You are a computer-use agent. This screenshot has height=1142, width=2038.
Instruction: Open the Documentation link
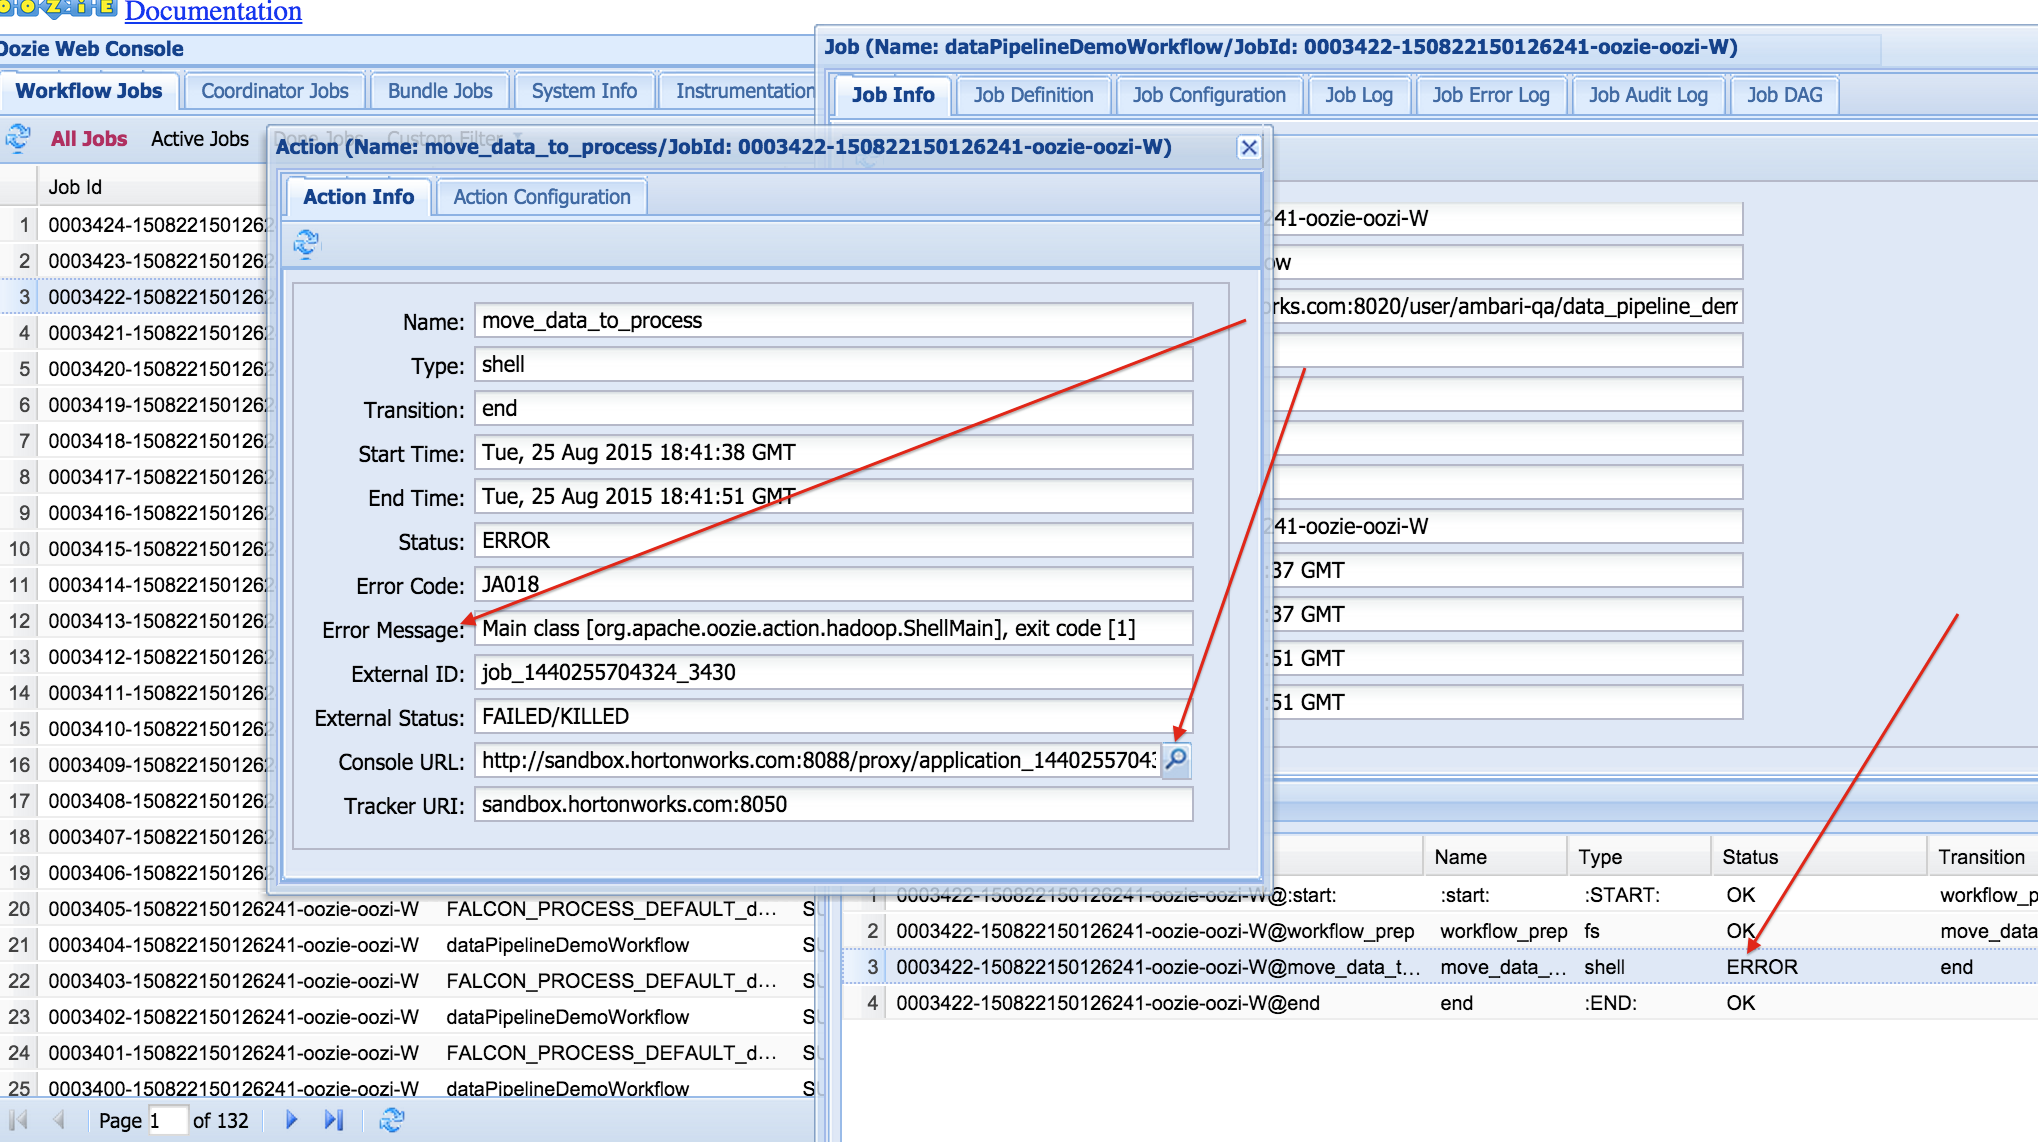tap(212, 11)
